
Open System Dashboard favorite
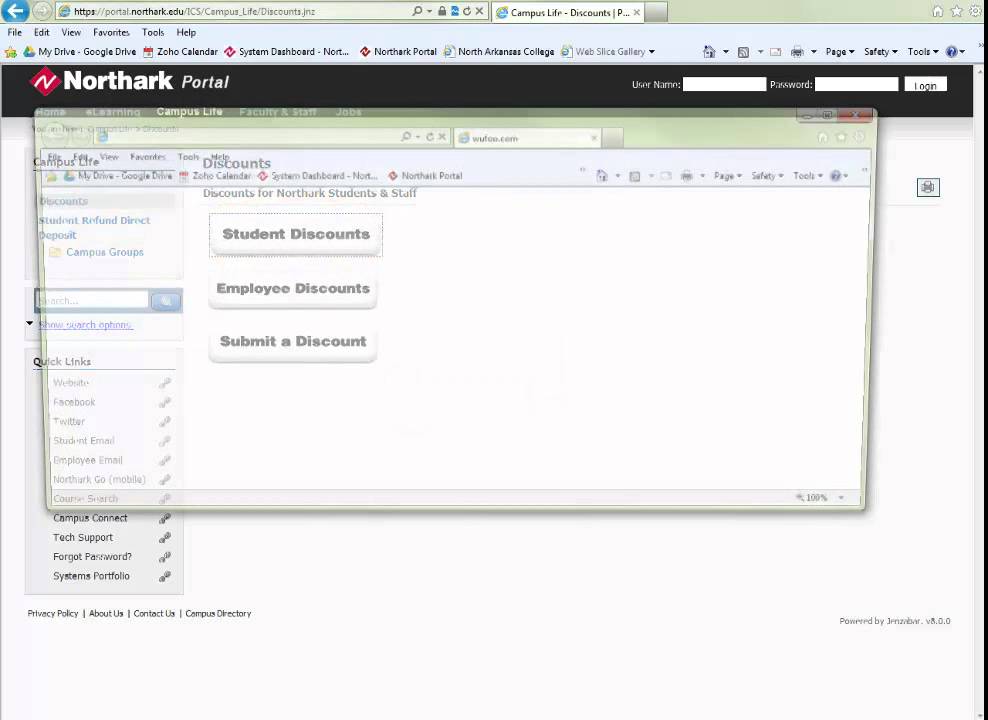pyautogui.click(x=287, y=52)
